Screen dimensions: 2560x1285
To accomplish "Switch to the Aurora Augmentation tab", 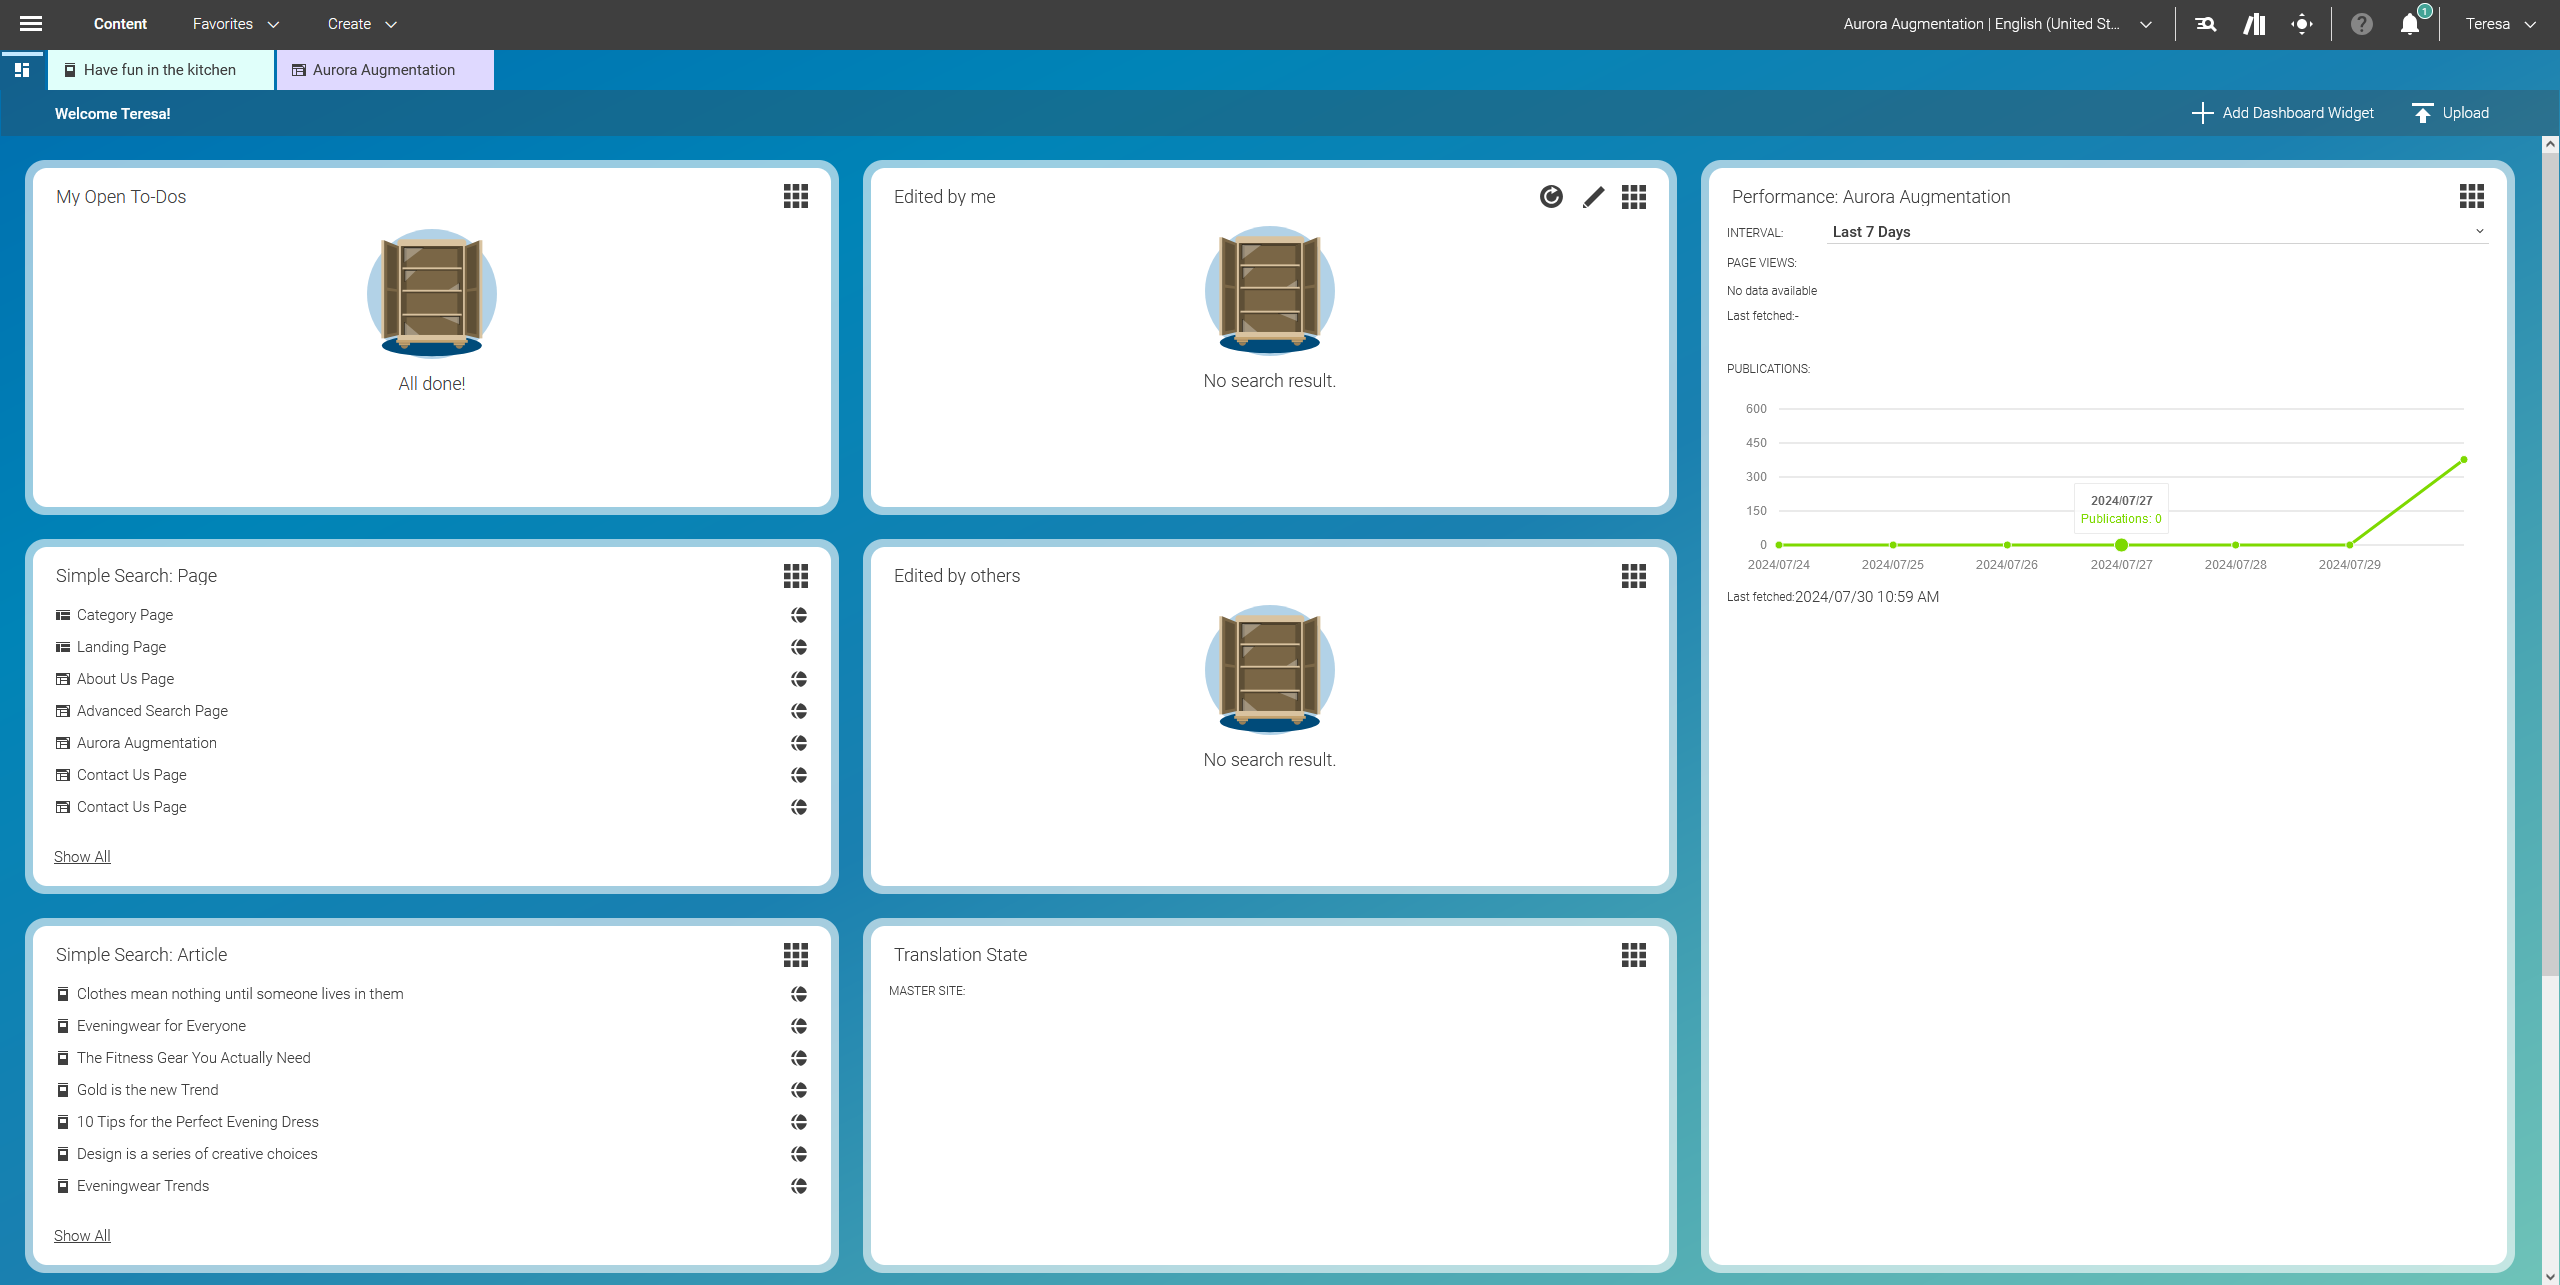I will click(384, 70).
